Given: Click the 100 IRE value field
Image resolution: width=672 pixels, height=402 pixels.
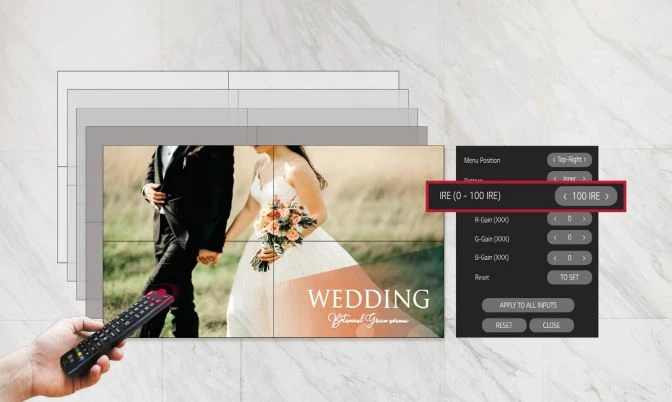Looking at the screenshot, I should click(586, 196).
